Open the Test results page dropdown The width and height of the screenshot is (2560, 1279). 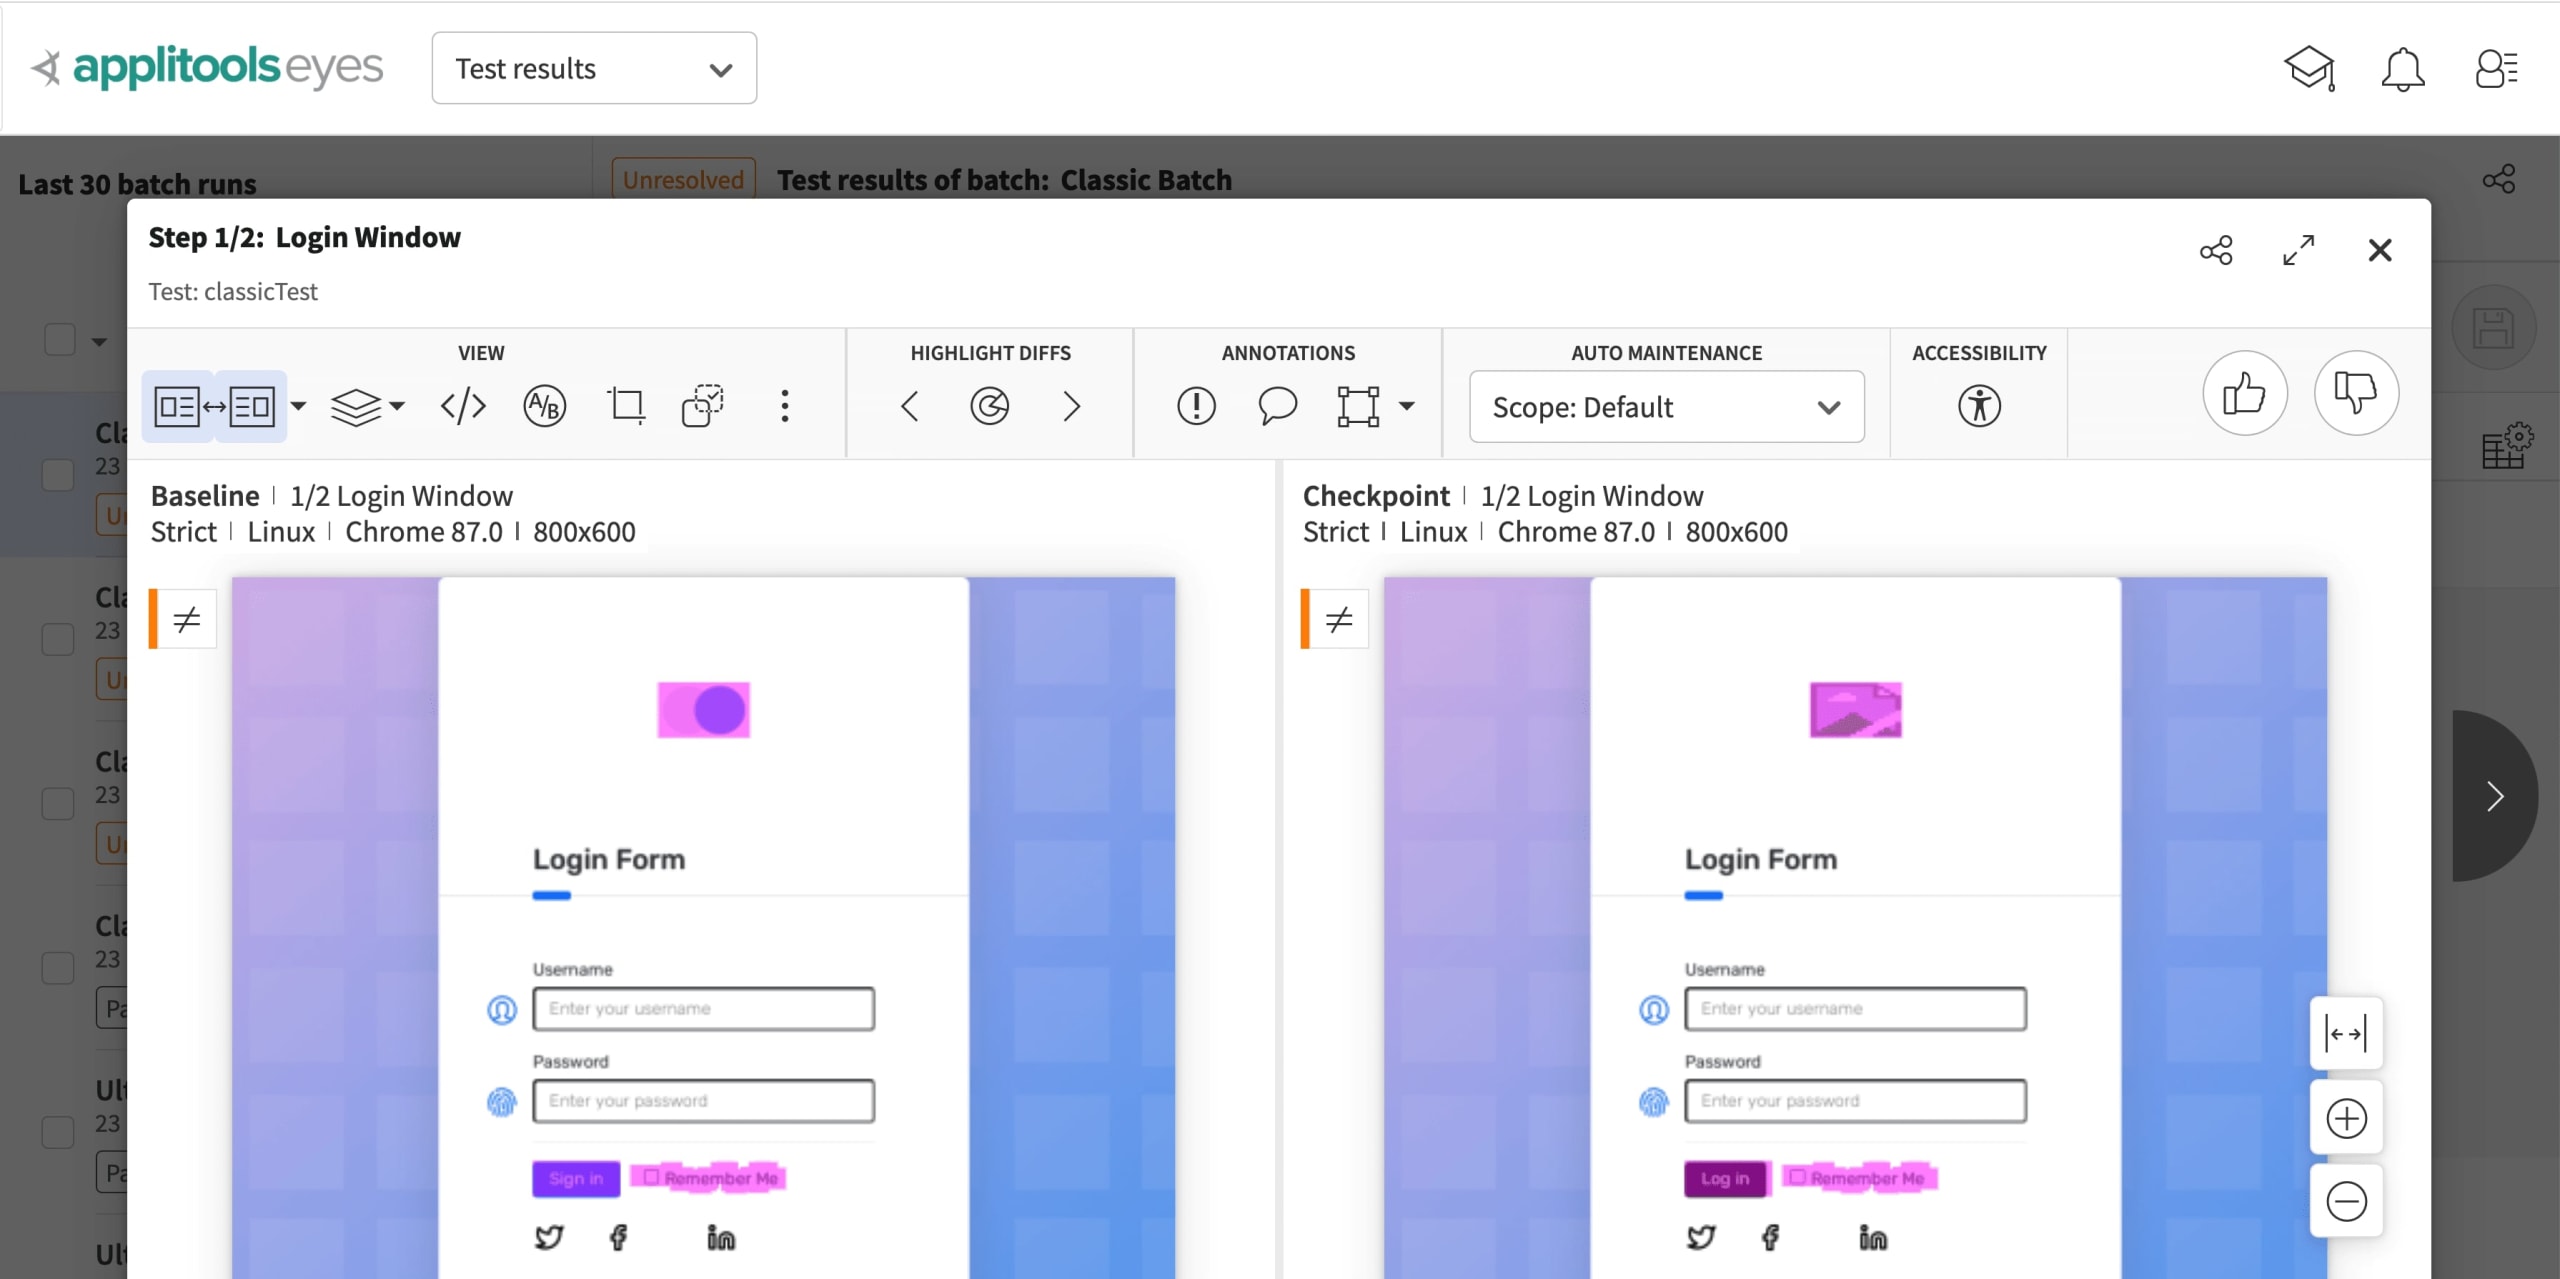(594, 68)
